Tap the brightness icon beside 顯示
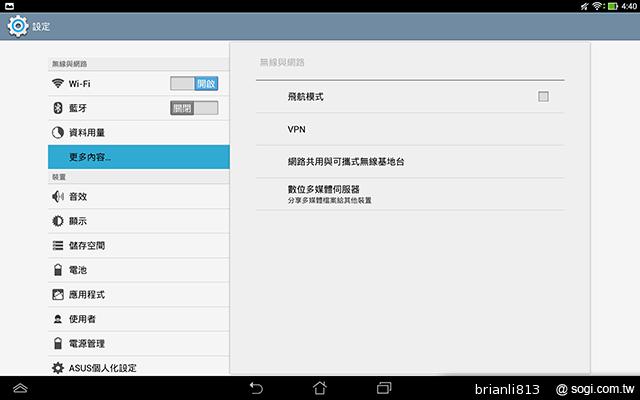 (58, 221)
